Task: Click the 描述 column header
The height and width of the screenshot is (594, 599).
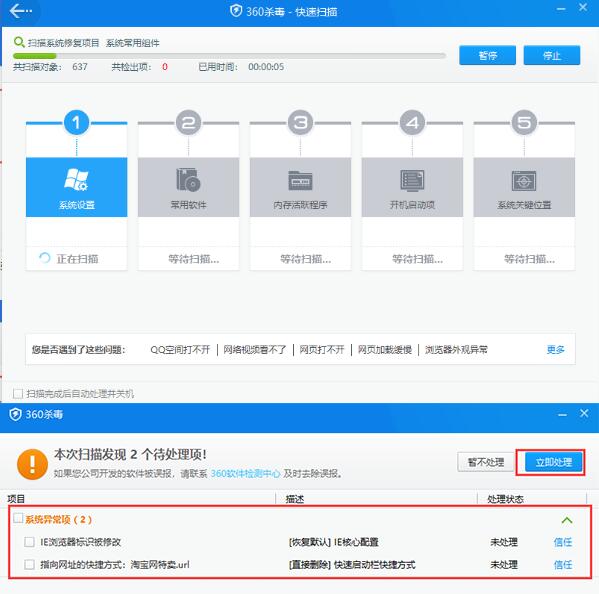Action: pyautogui.click(x=295, y=499)
